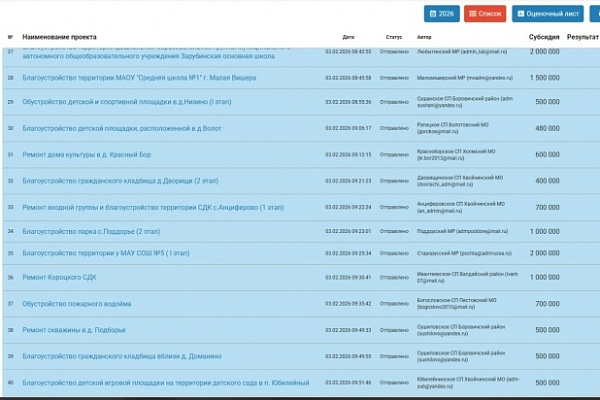
Task: Sort by the Субсидия column header
Action: pyautogui.click(x=544, y=36)
